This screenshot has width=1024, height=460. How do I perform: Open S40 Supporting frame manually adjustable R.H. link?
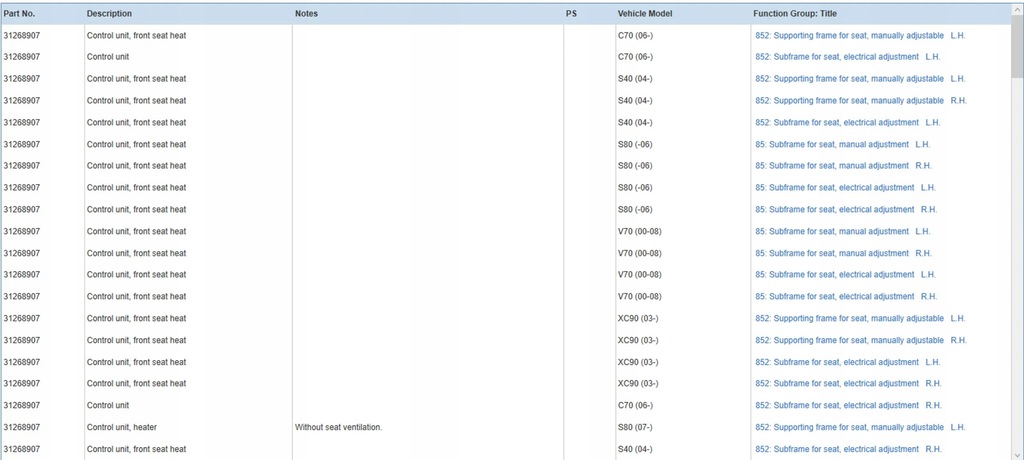pyautogui.click(x=861, y=101)
